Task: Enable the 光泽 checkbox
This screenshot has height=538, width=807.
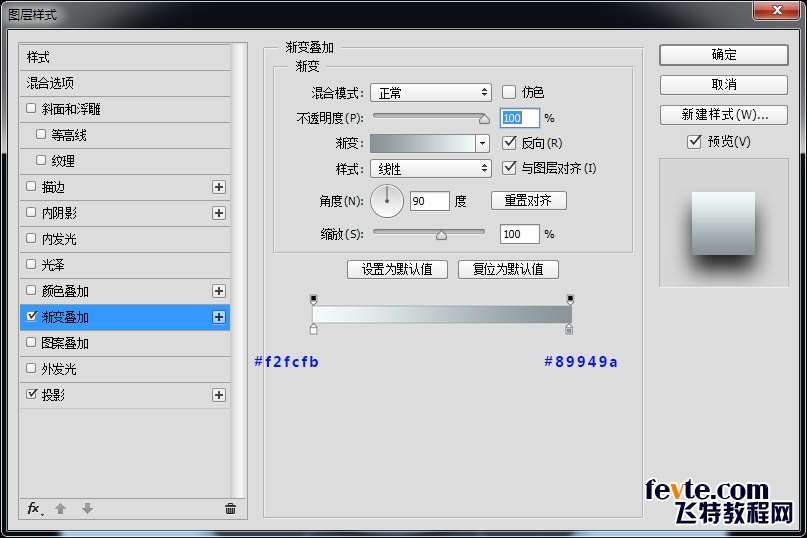Action: coord(31,264)
